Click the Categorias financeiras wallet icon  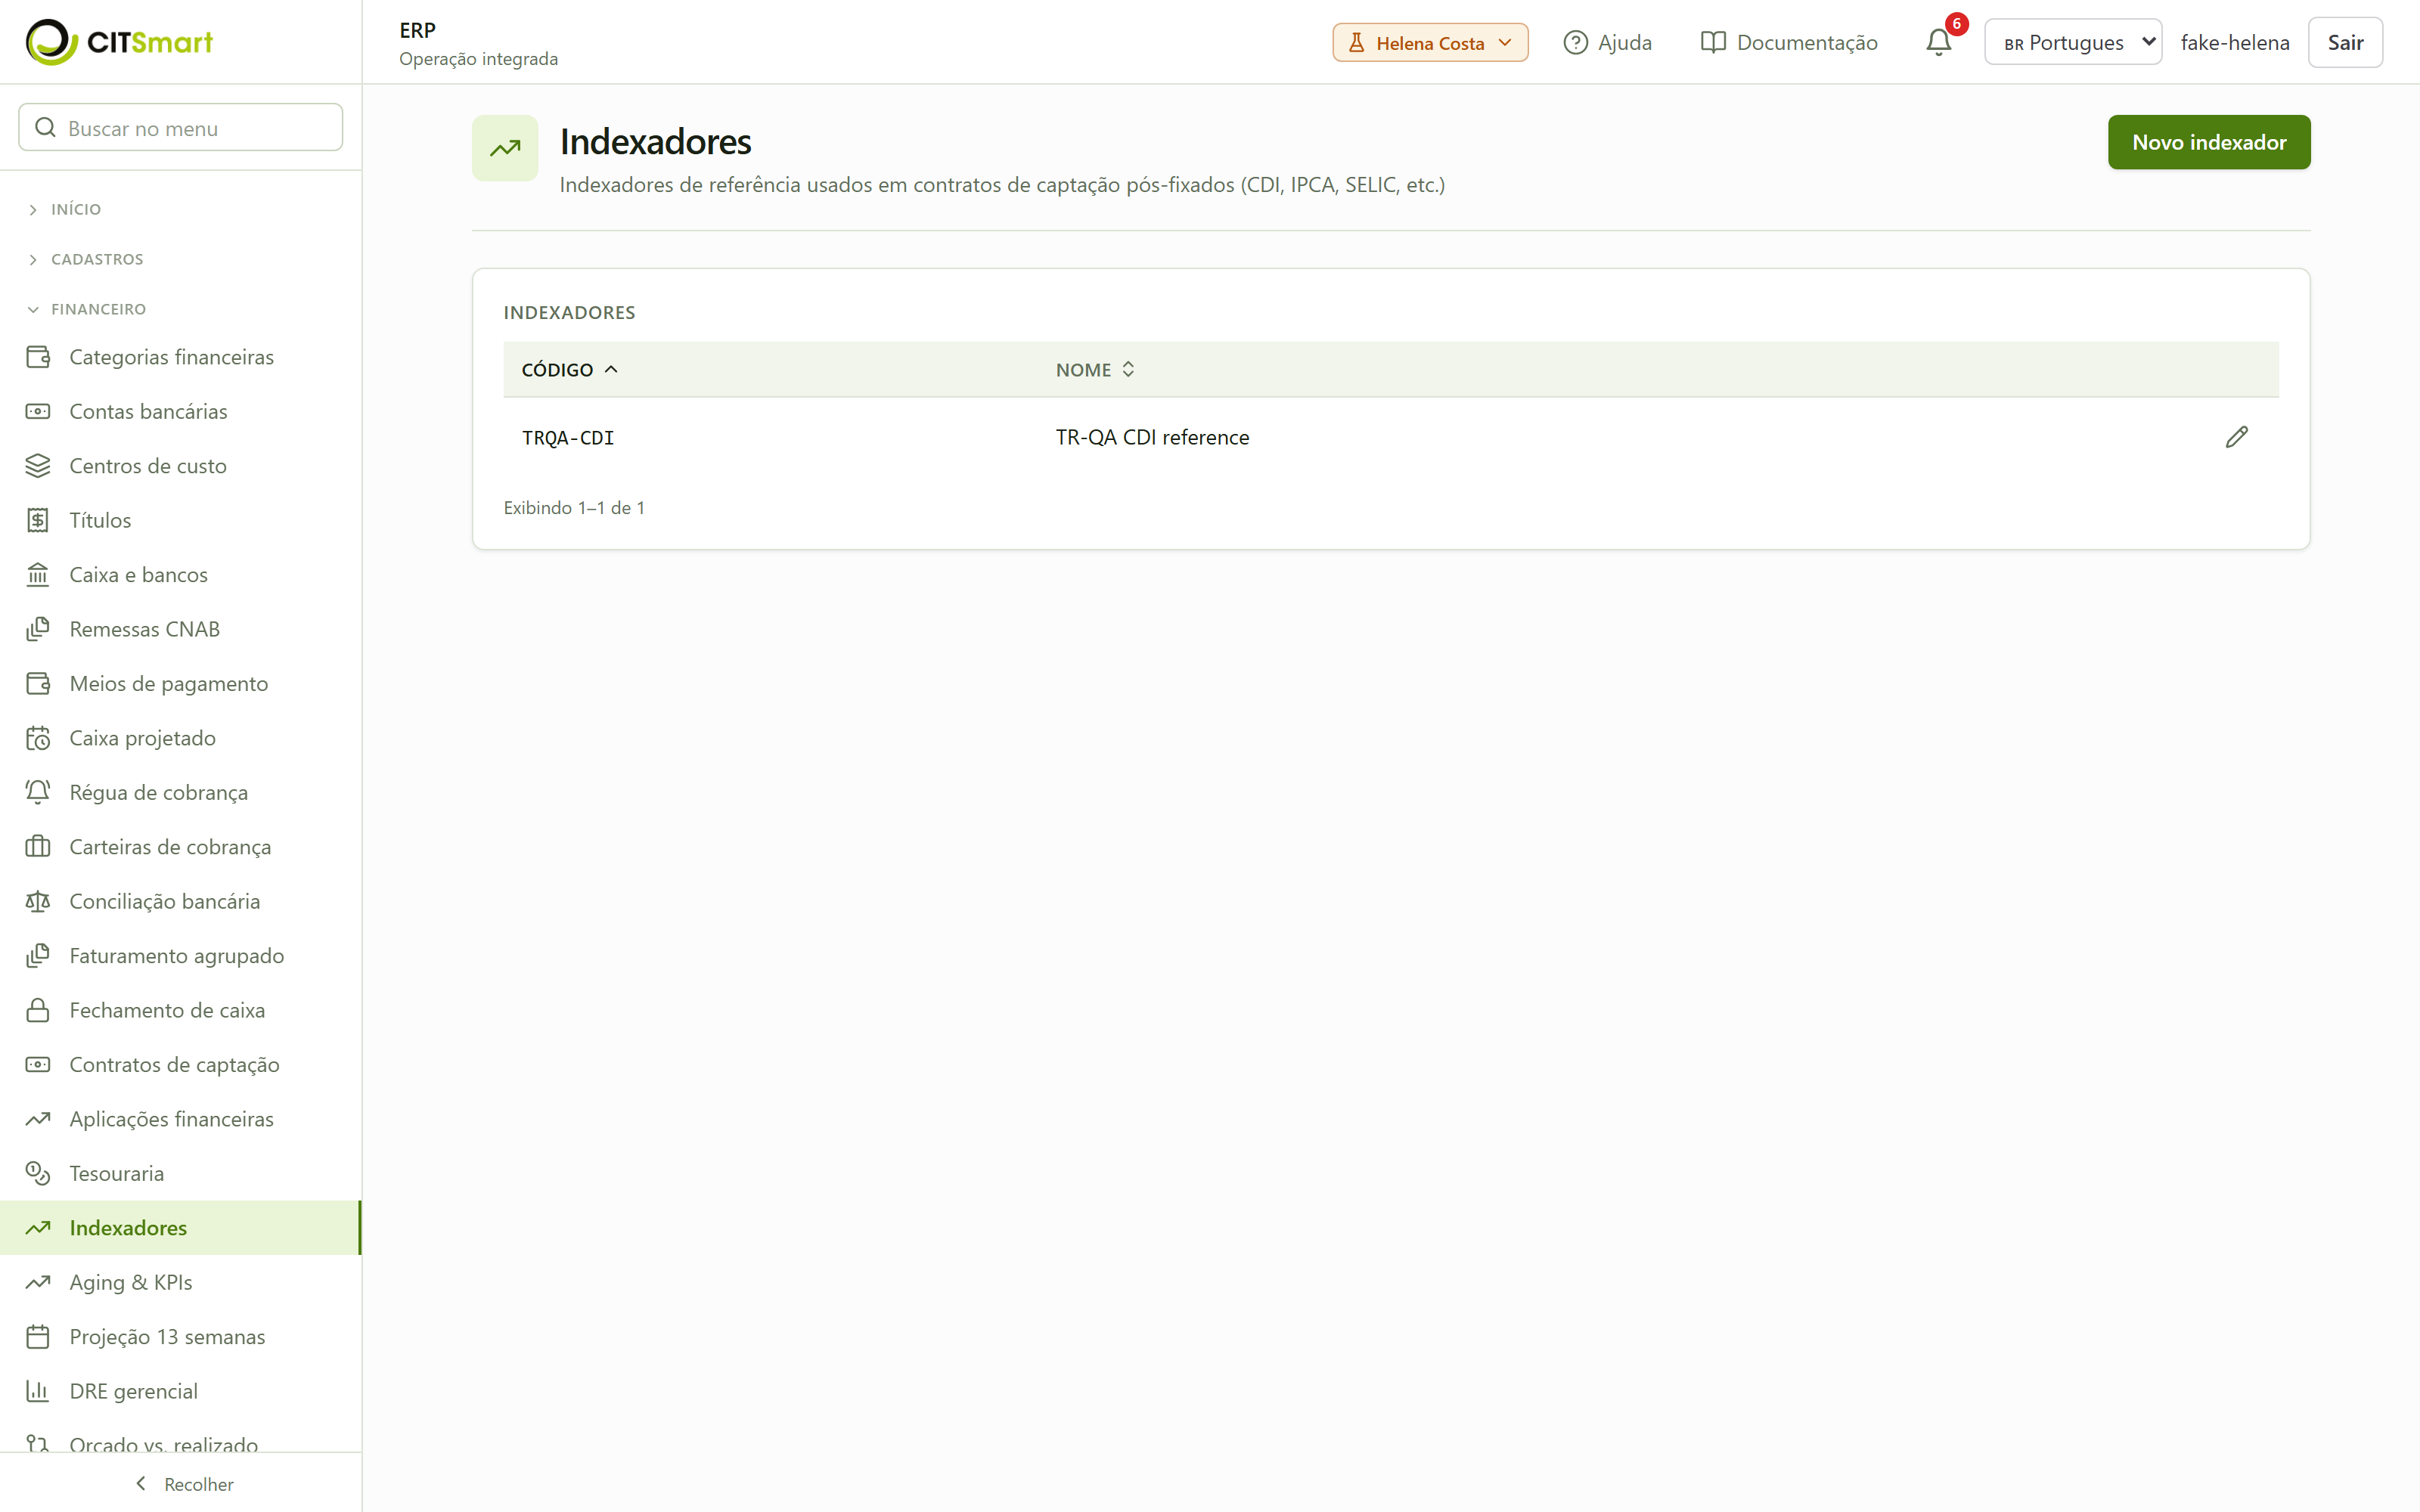coord(38,357)
